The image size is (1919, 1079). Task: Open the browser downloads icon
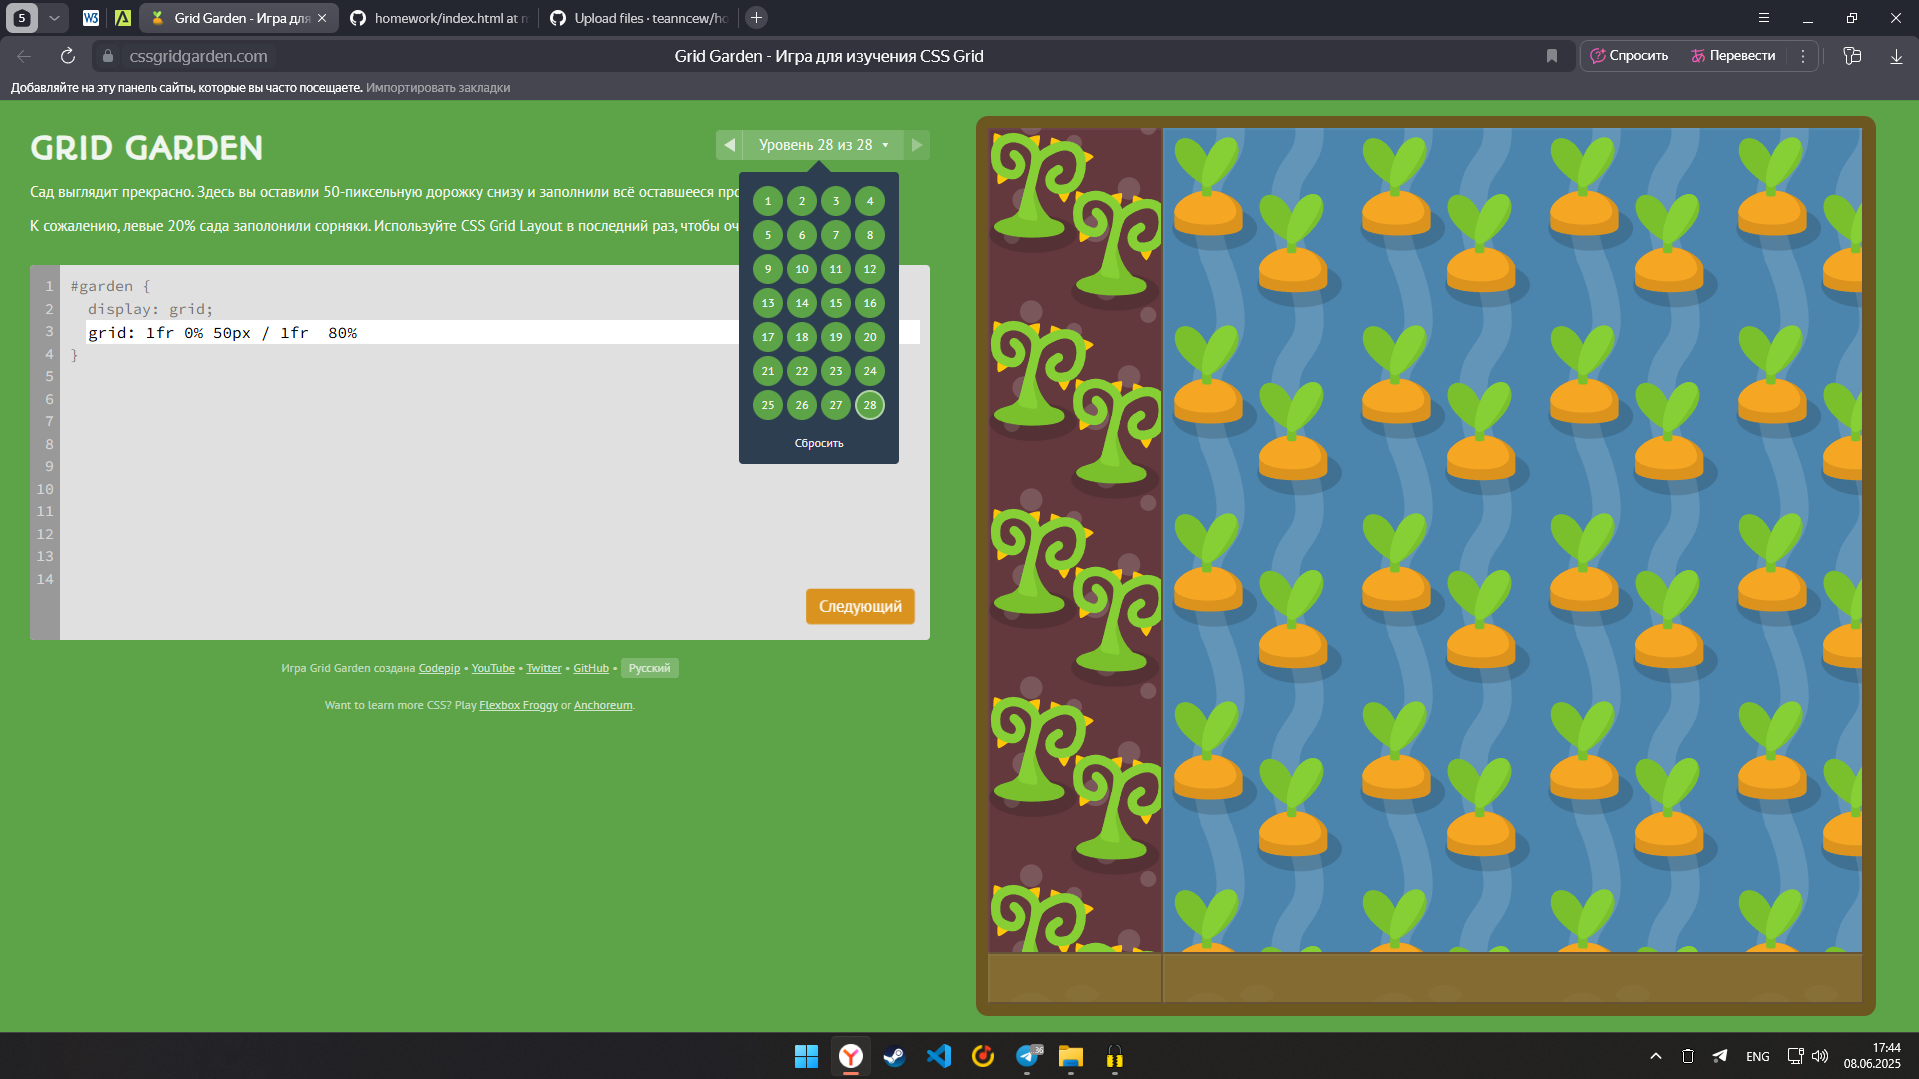[1895, 56]
